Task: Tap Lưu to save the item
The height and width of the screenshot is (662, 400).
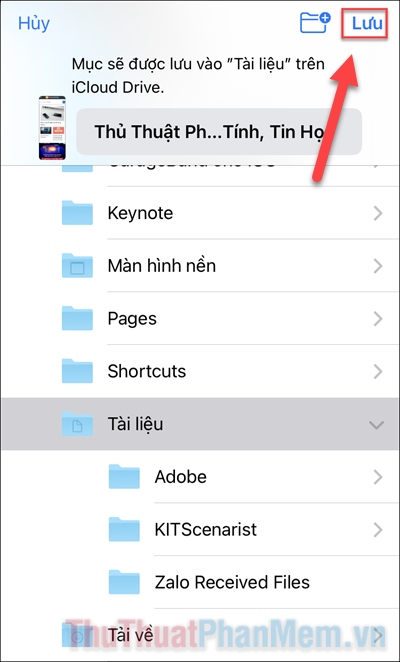Action: coord(367,23)
